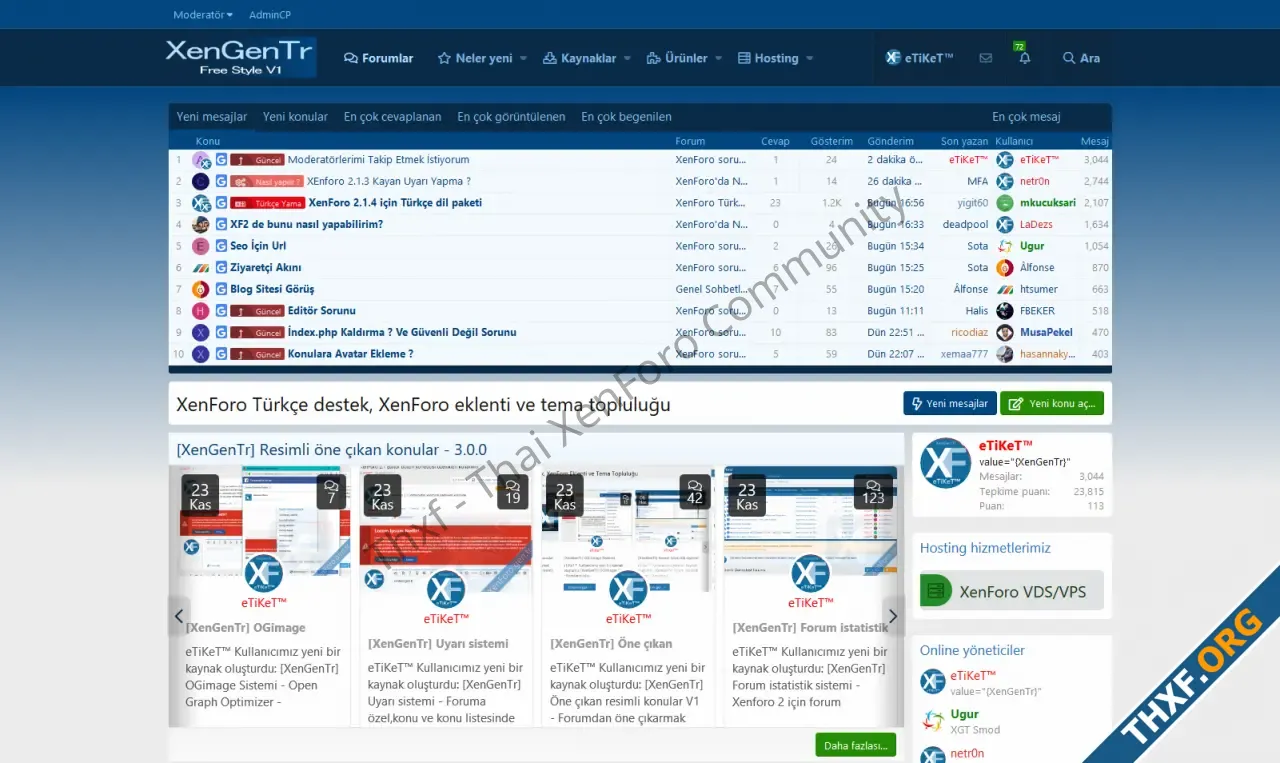Open the Hosting hizmetlerimiz heading link
The height and width of the screenshot is (763, 1280).
[985, 548]
